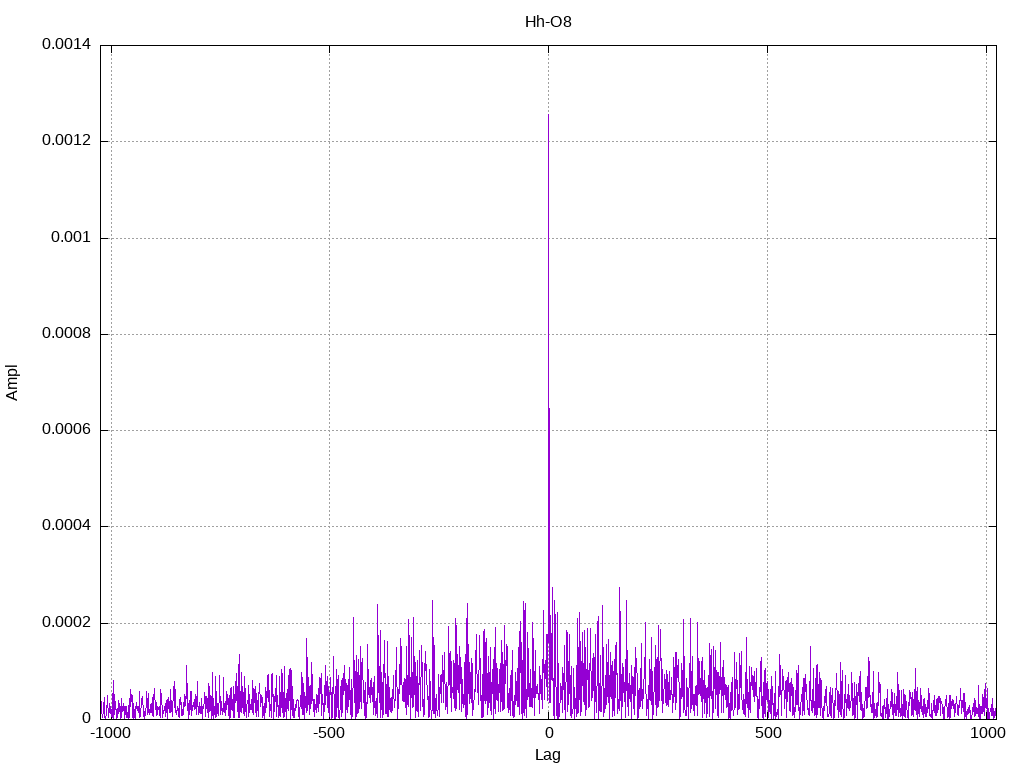Click the 0.001 y-axis tick label

click(x=70, y=238)
